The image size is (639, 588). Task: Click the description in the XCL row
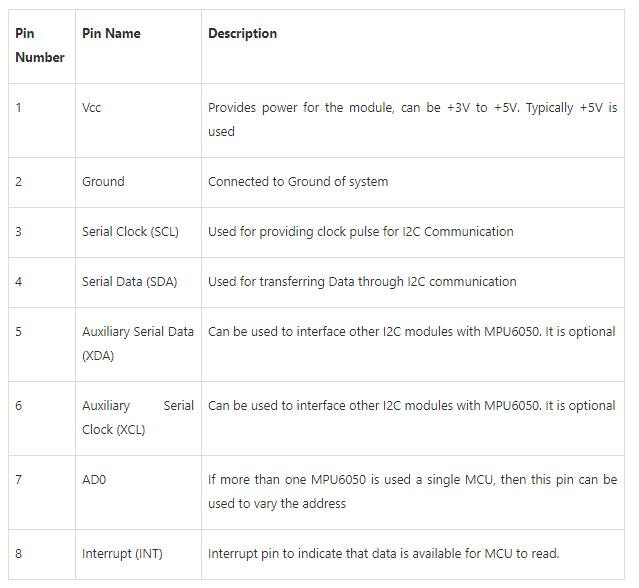click(x=411, y=405)
